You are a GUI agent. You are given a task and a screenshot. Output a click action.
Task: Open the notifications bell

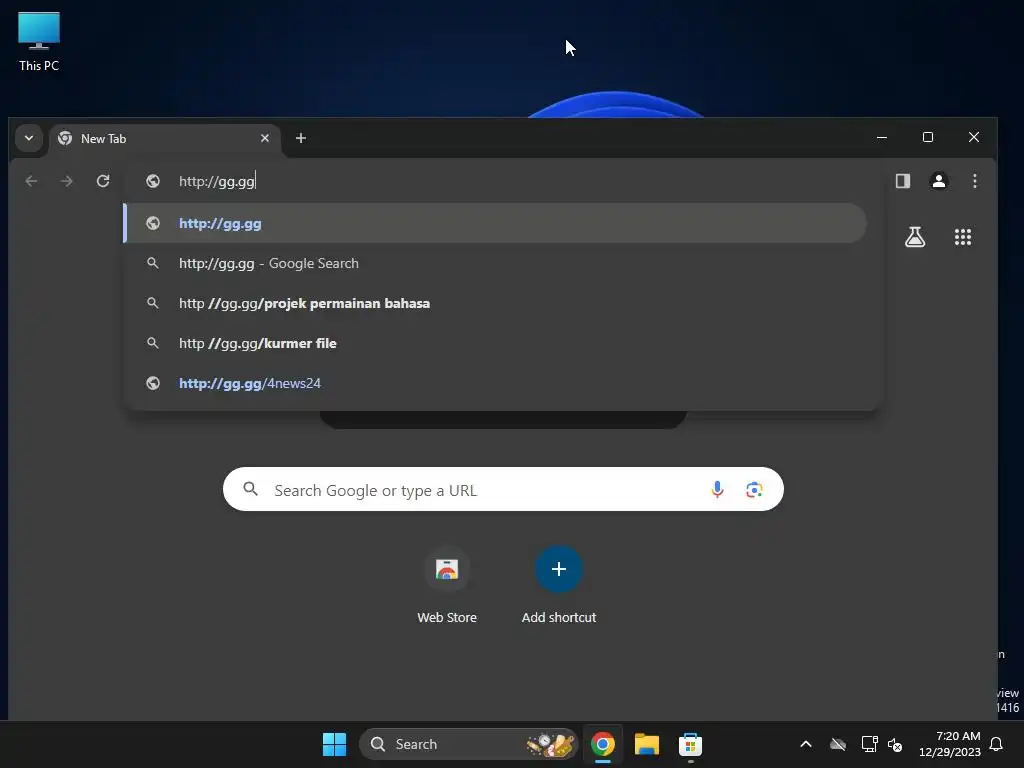(997, 744)
